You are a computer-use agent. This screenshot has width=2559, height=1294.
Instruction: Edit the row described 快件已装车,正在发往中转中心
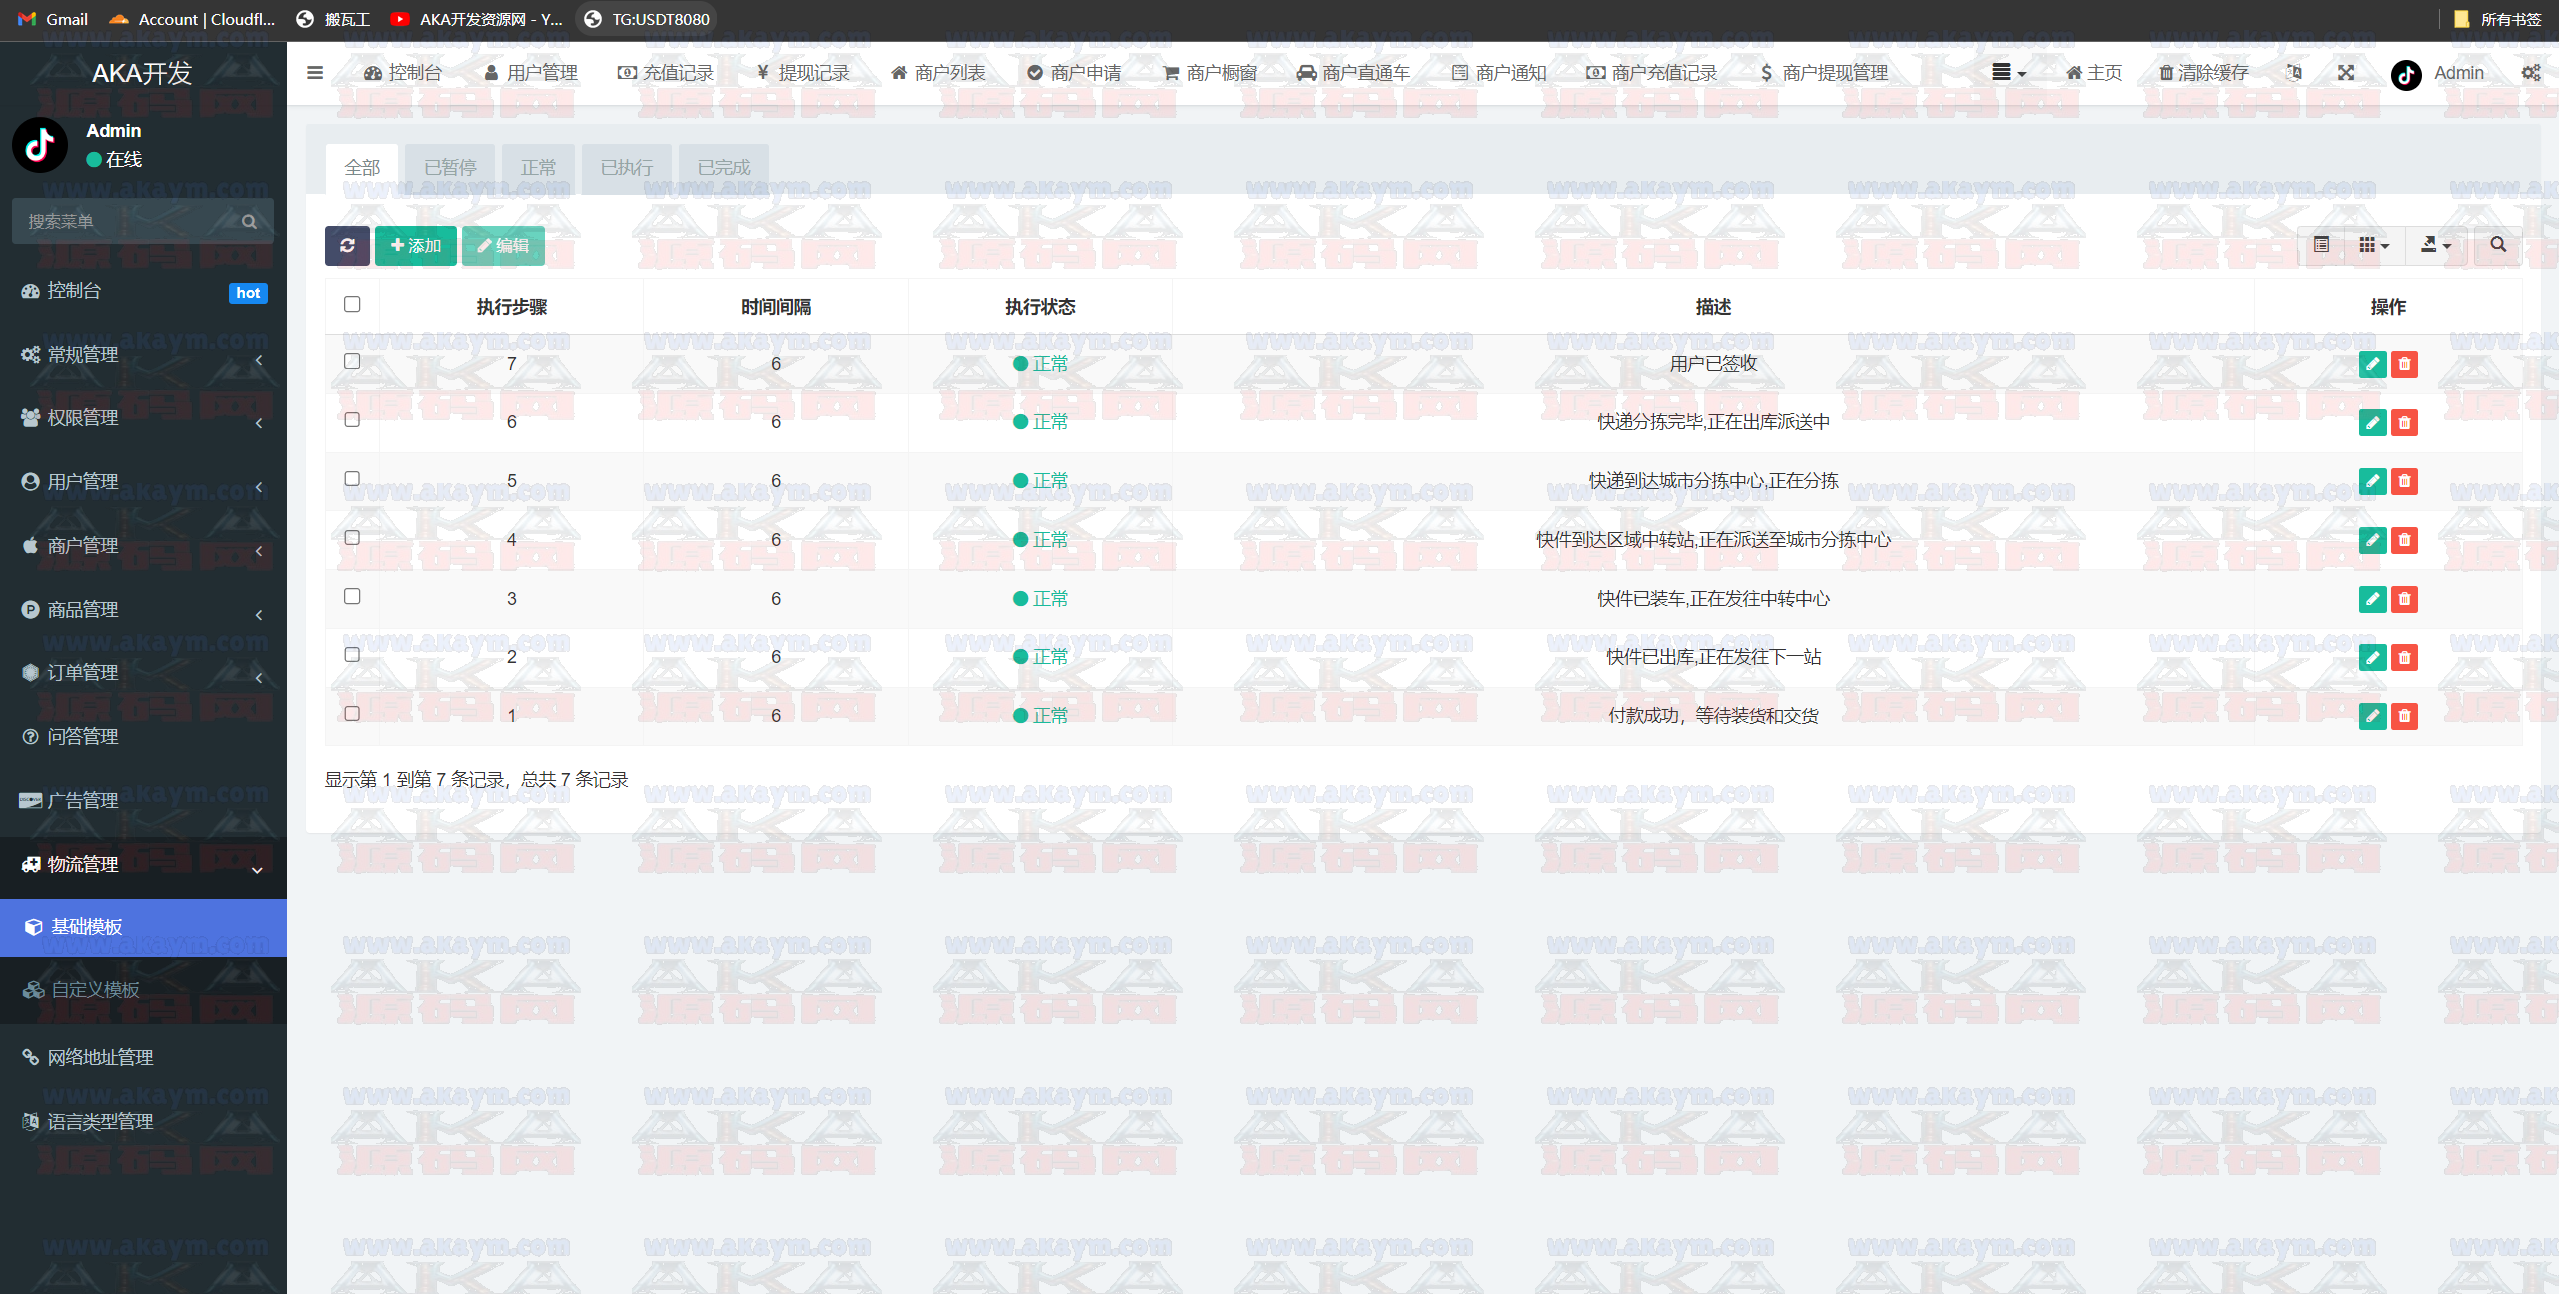point(2372,599)
